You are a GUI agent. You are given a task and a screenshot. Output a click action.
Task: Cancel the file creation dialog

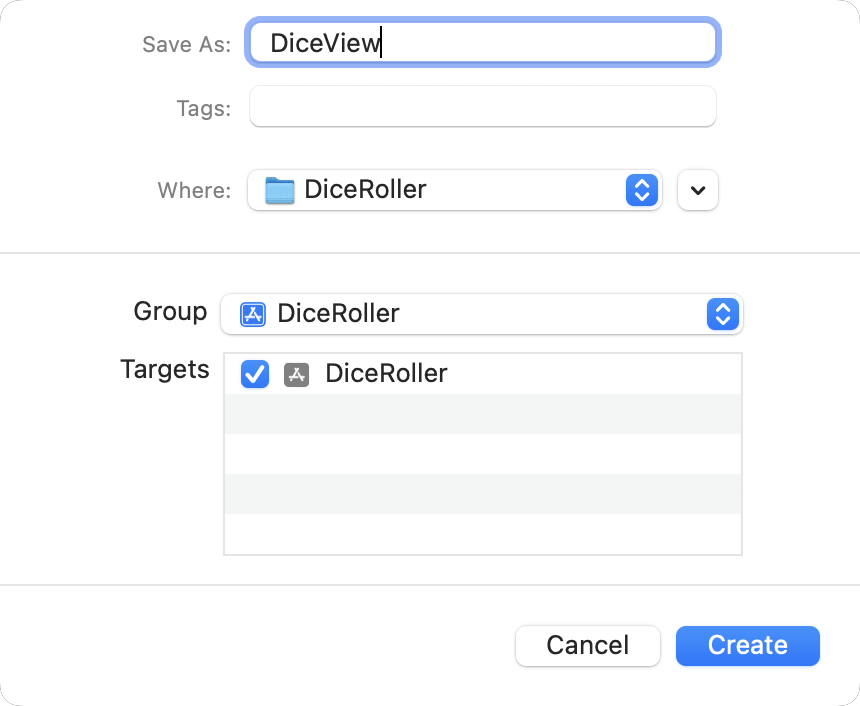(x=587, y=645)
